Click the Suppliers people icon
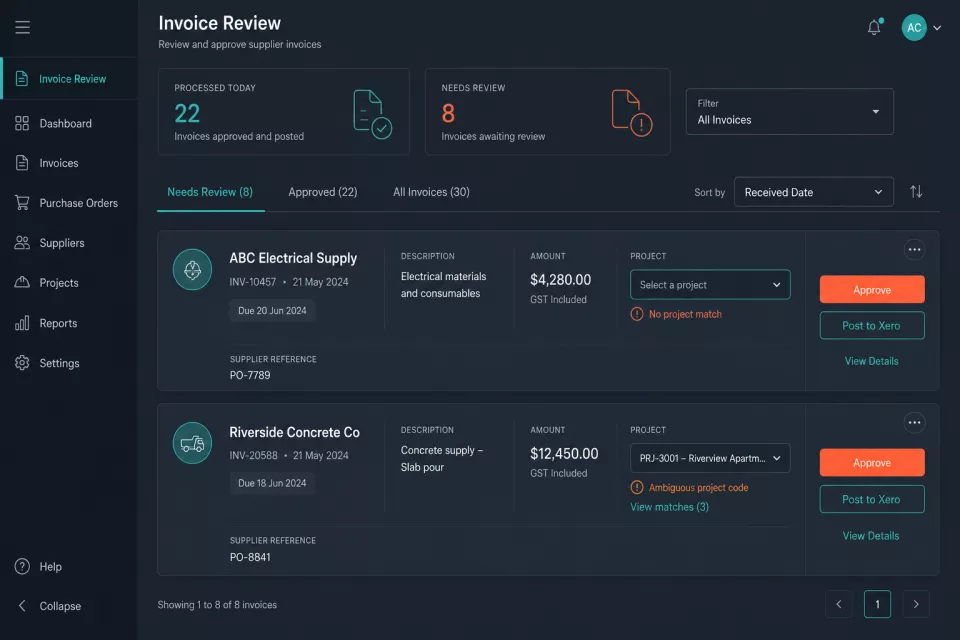The height and width of the screenshot is (640, 960). coord(22,243)
